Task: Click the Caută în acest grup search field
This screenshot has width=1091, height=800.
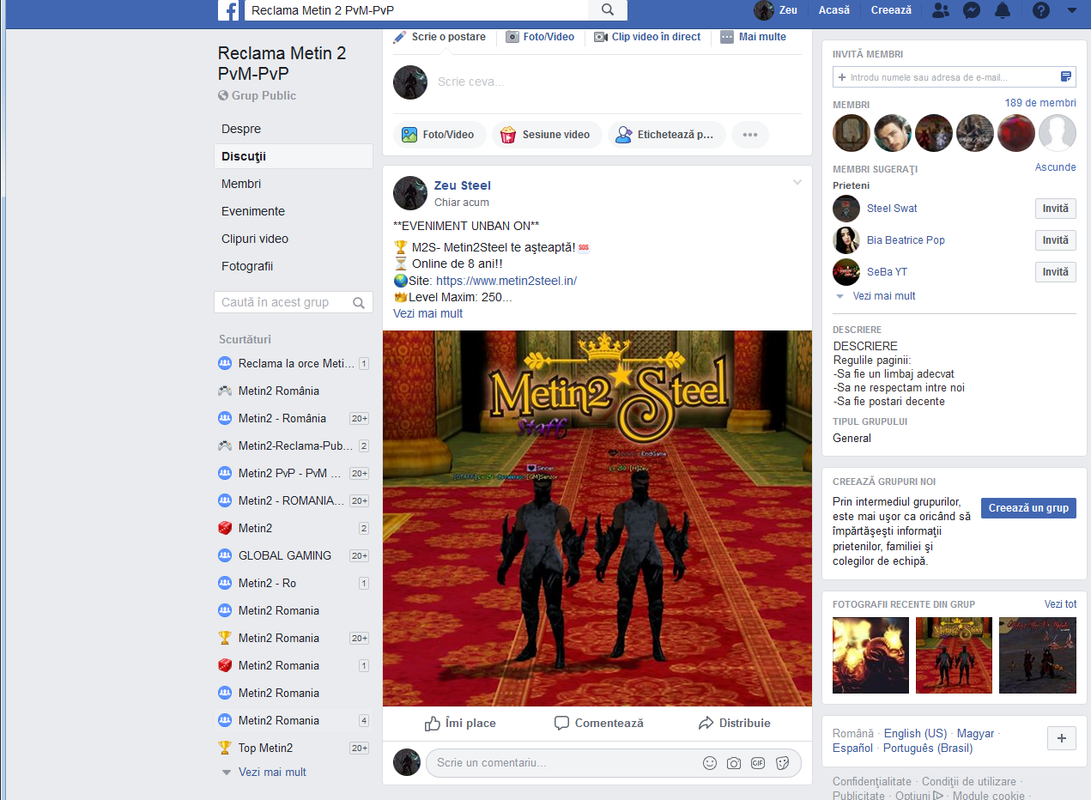Action: (293, 303)
